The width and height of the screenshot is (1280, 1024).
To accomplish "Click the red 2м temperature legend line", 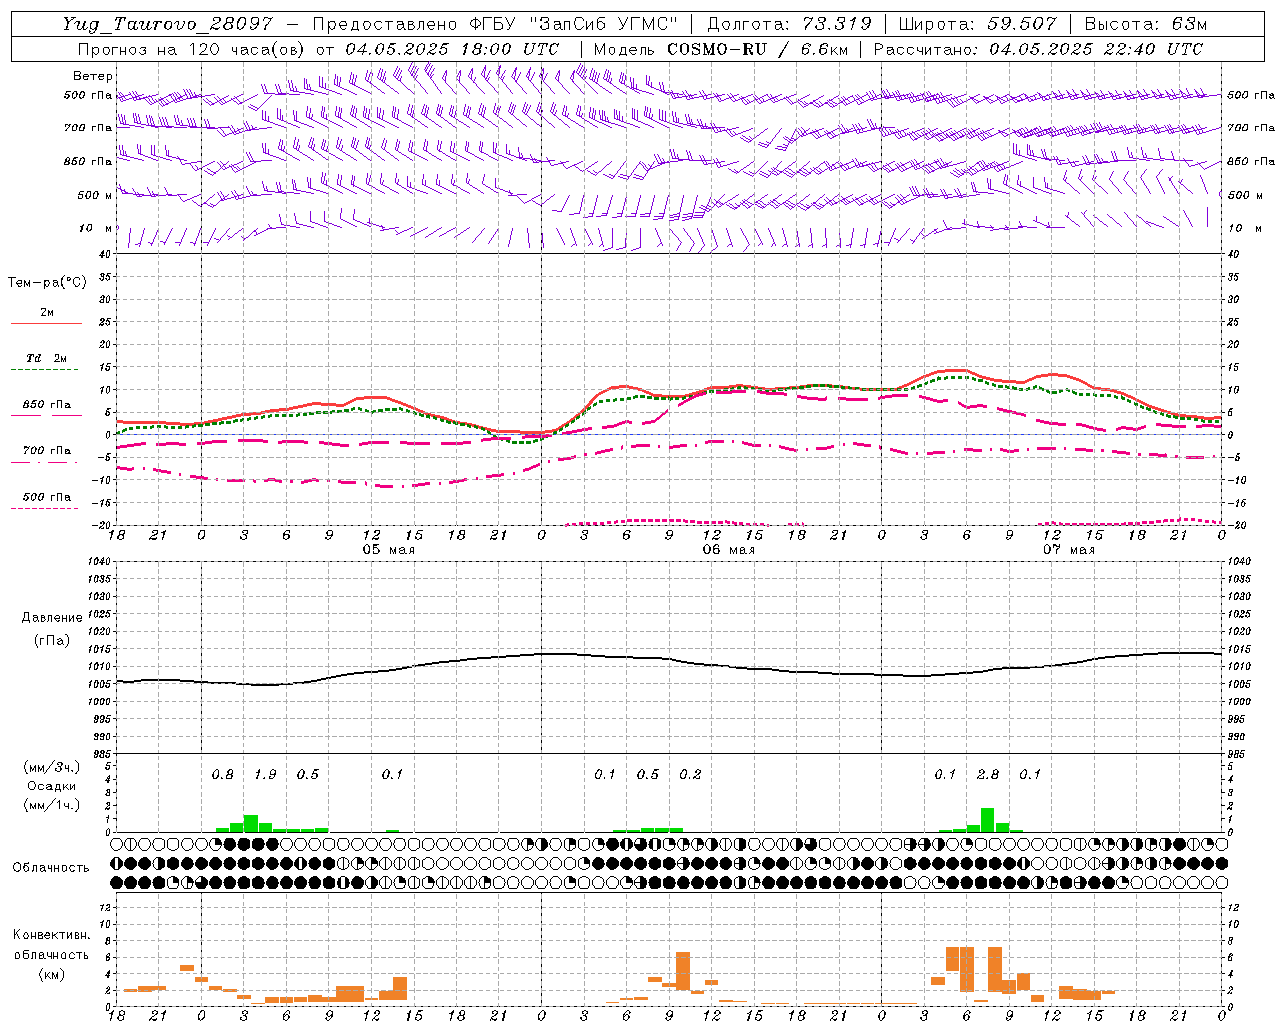I will tap(47, 323).
